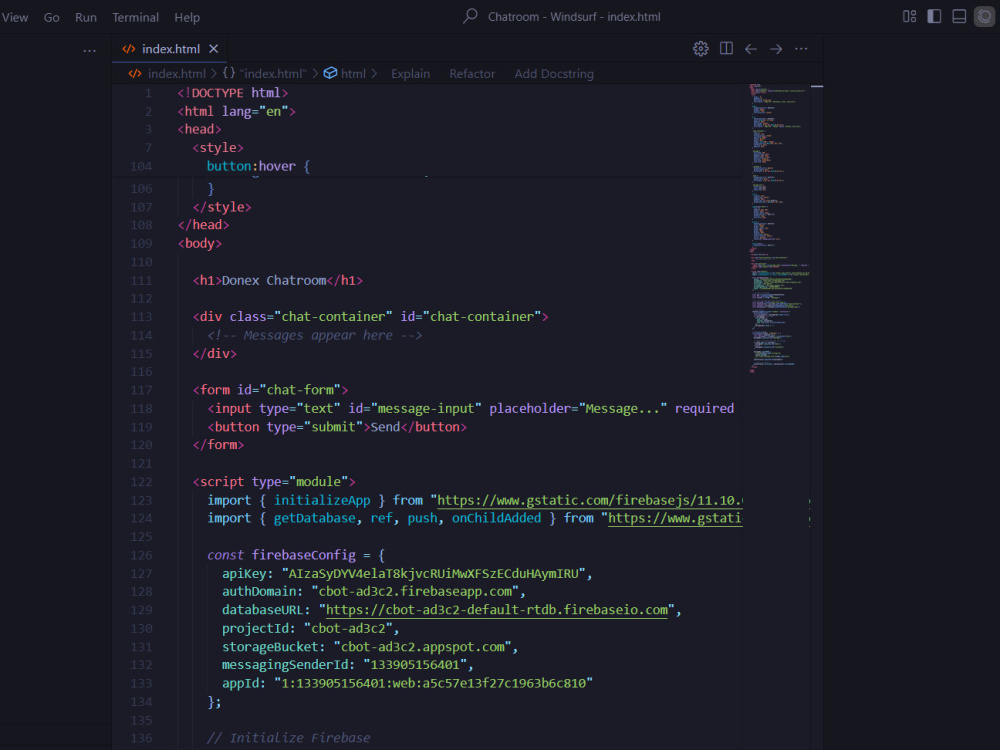Click the apiKey value string
This screenshot has height=750, width=1000.
(x=433, y=573)
